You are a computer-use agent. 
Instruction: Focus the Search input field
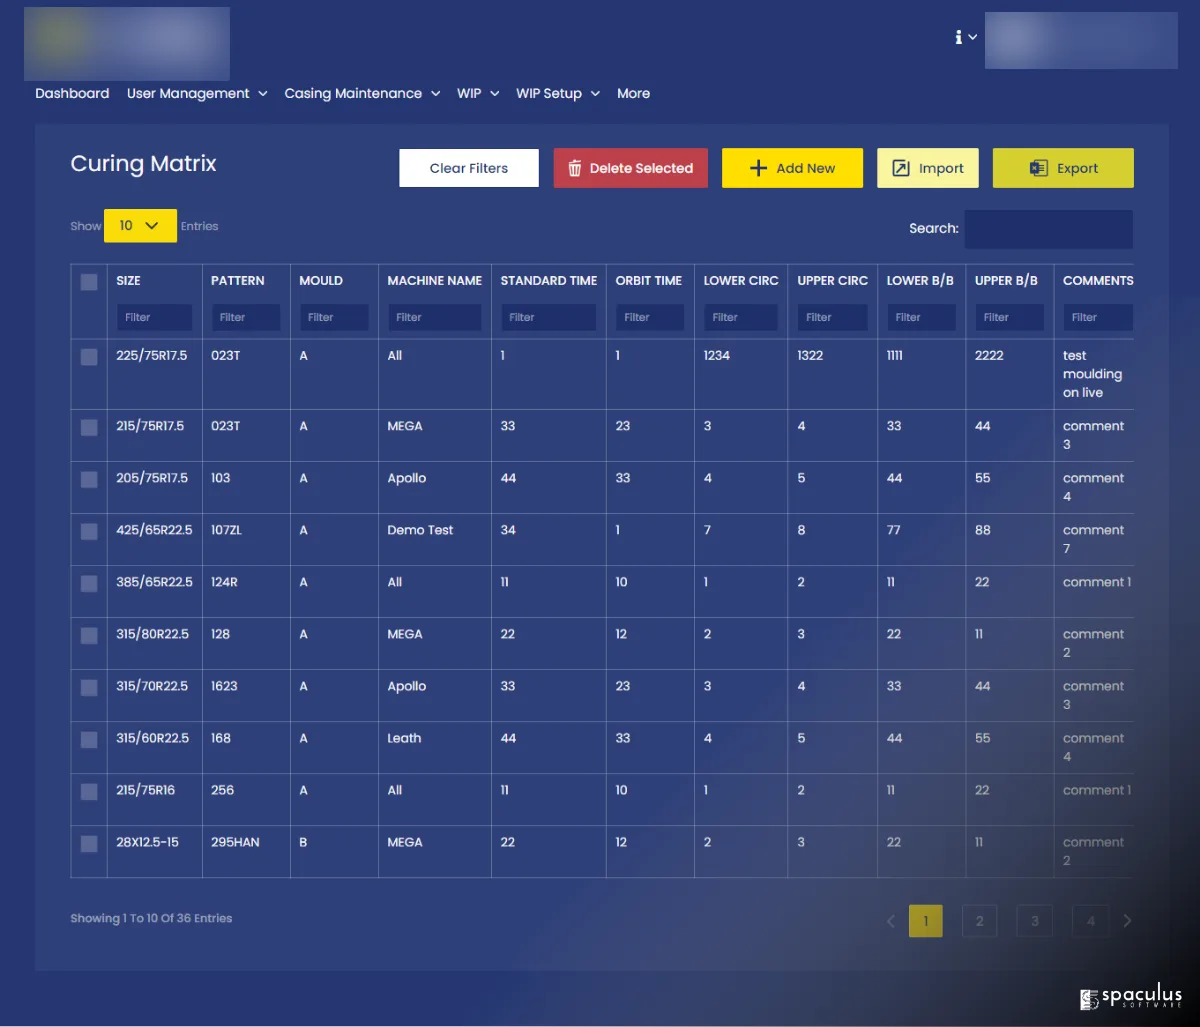click(1048, 229)
